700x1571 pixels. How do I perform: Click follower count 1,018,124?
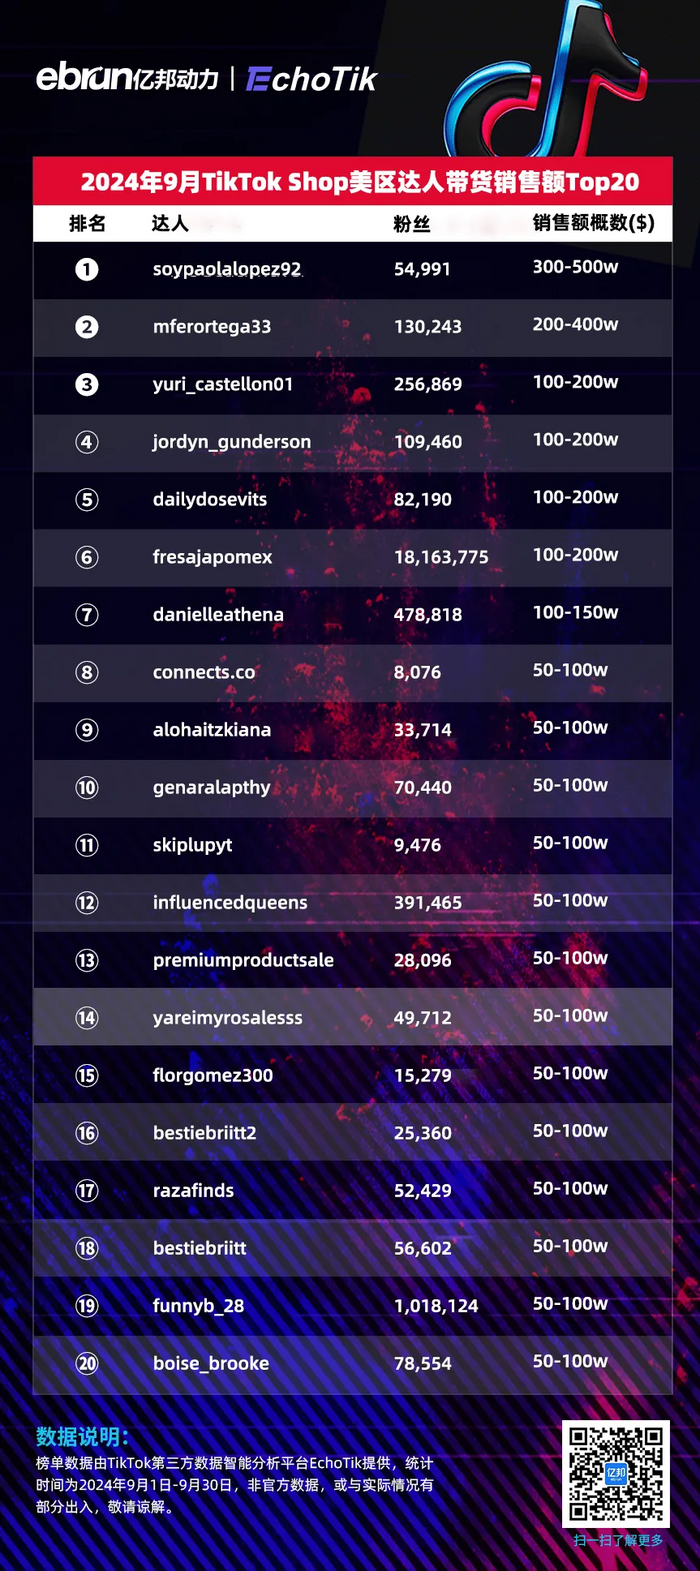pyautogui.click(x=436, y=1306)
